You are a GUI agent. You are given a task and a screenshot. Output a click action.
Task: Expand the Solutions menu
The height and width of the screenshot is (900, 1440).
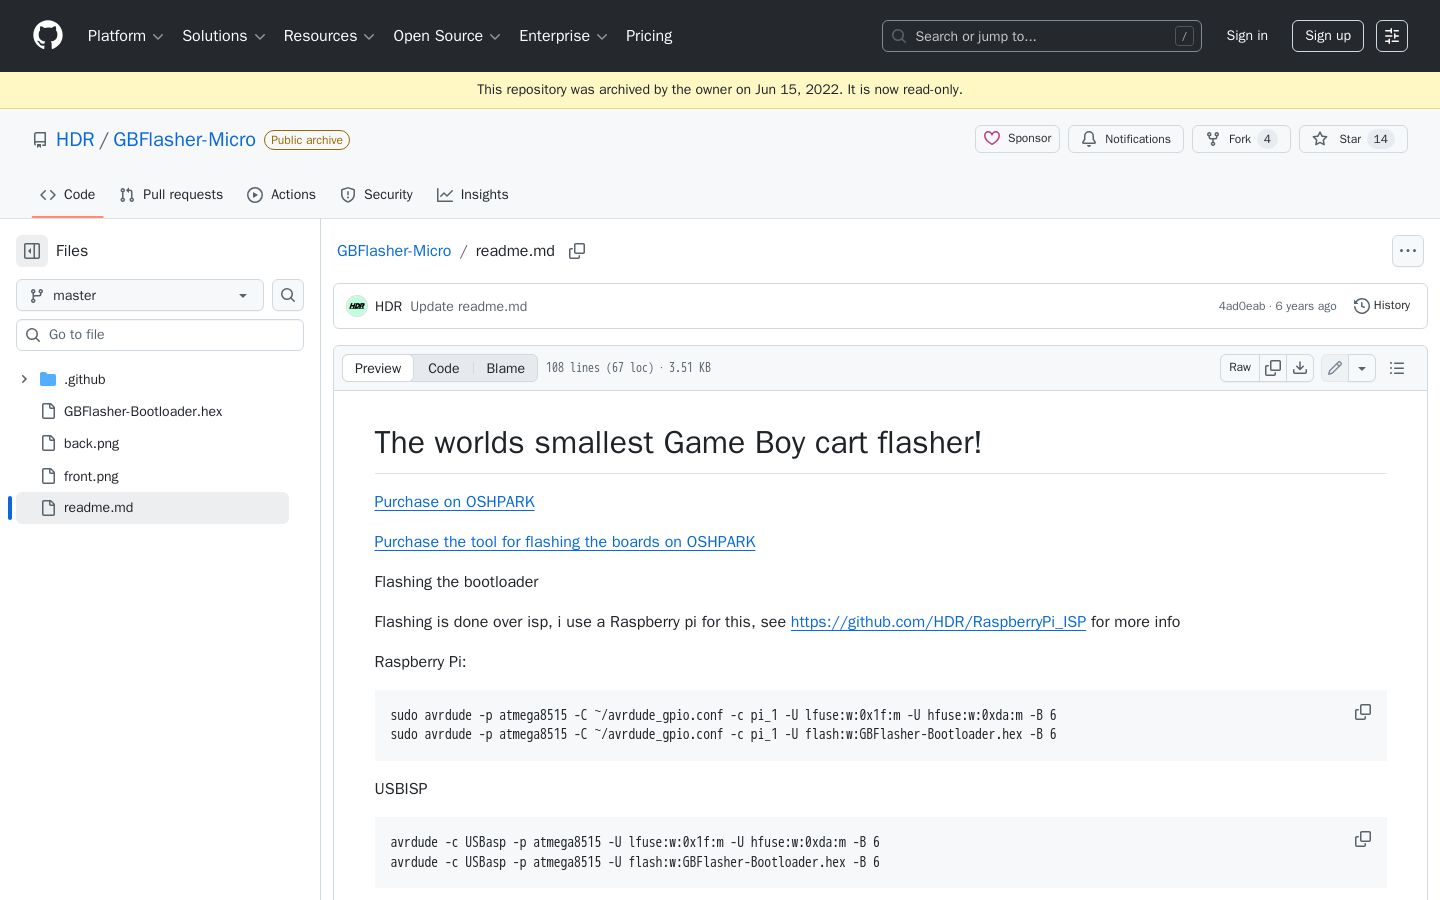click(x=224, y=36)
